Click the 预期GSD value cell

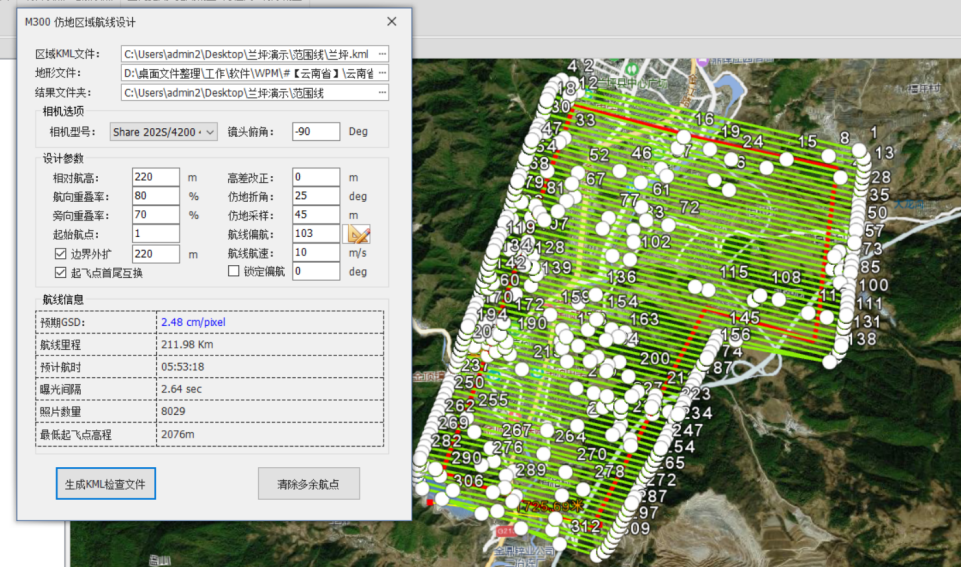pyautogui.click(x=270, y=323)
